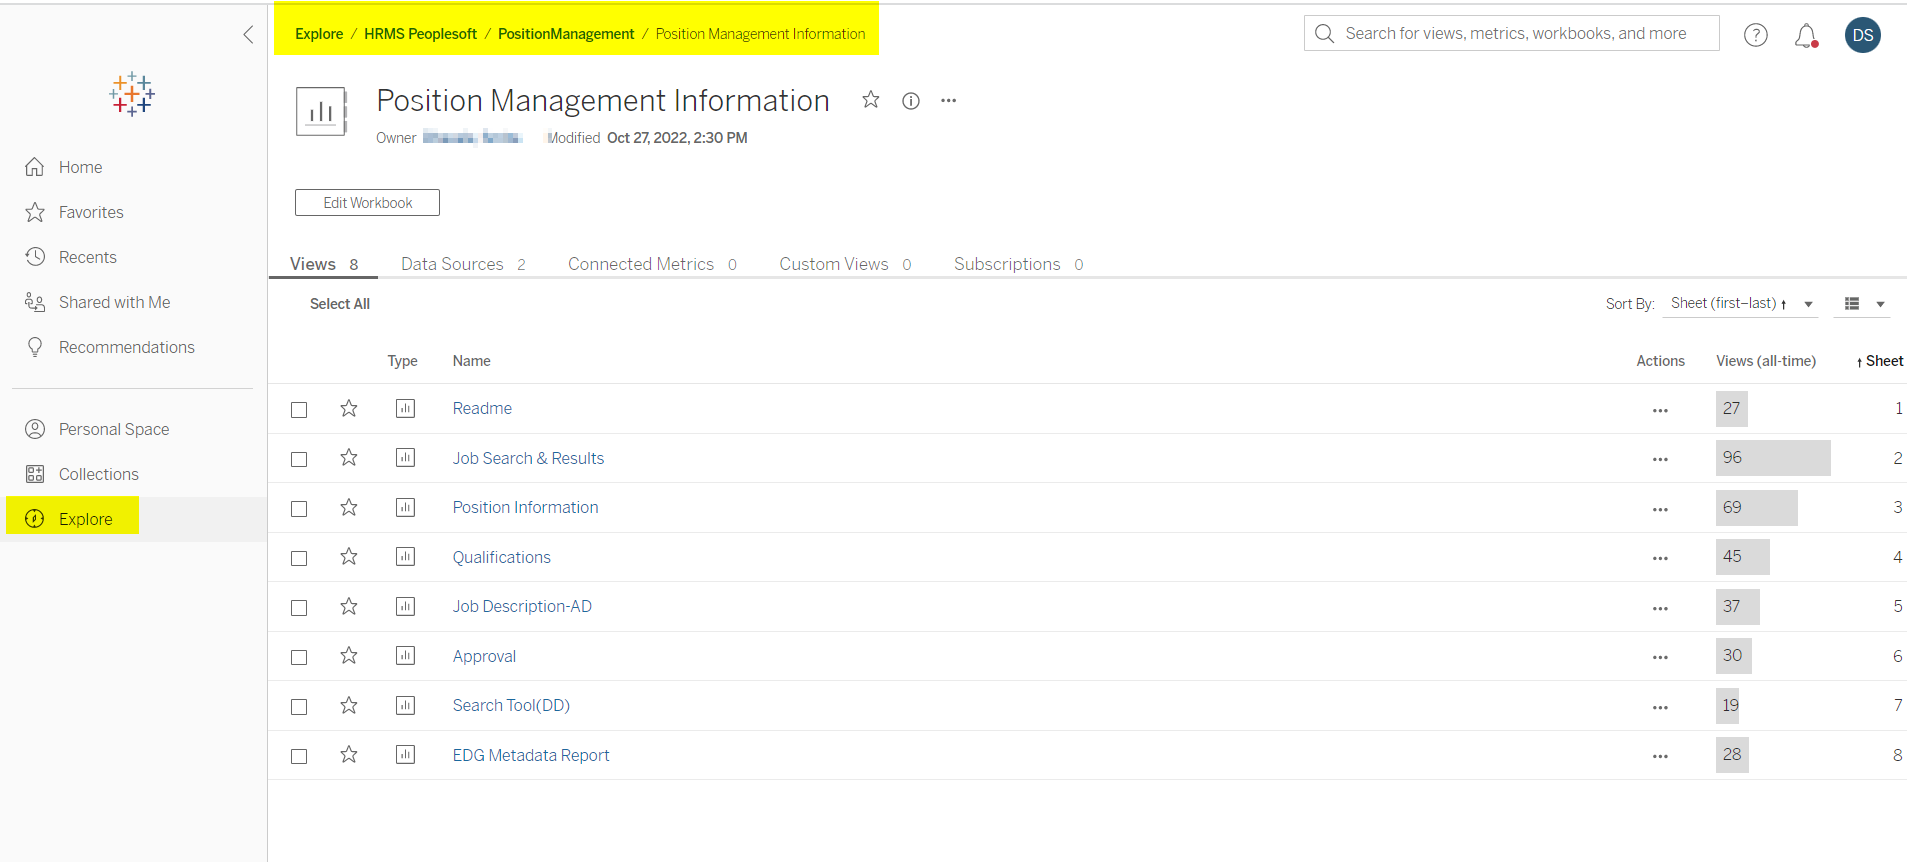Expand the view mode list/grid dropdown
Screen dimensions: 1907x862
(1864, 304)
